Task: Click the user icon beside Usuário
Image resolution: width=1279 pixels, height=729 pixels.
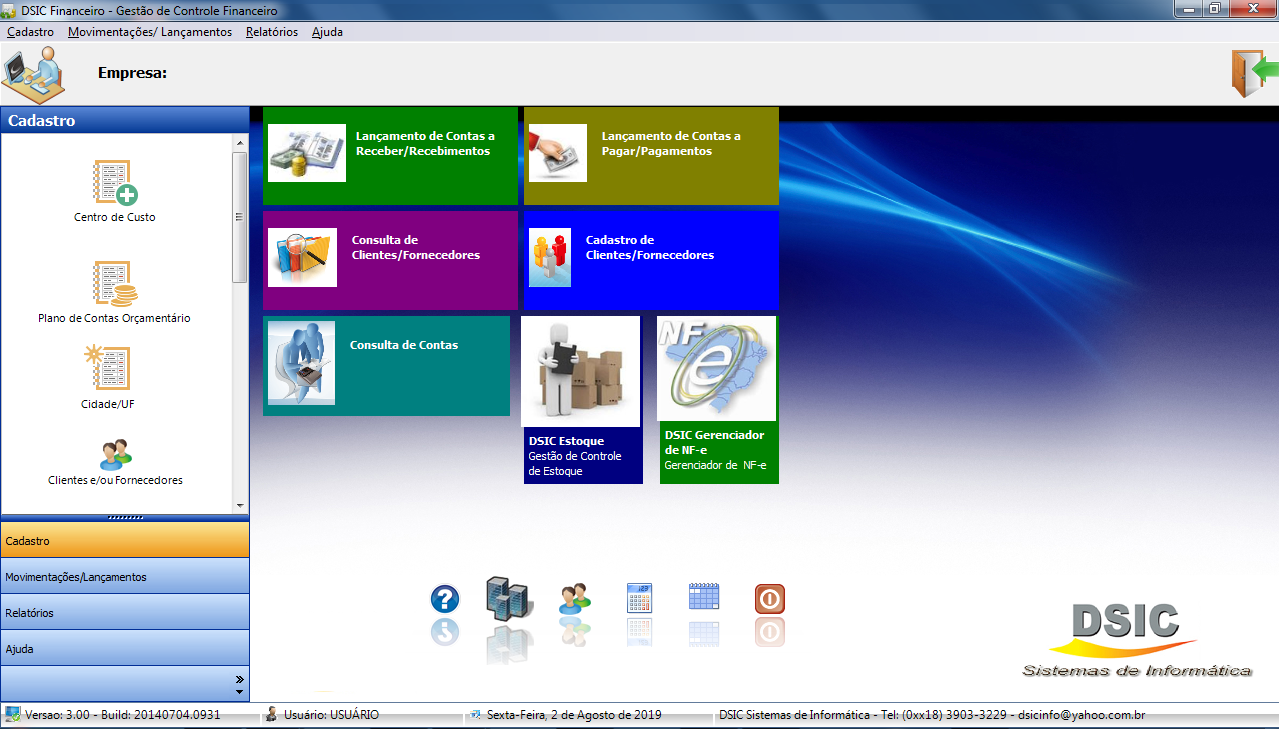Action: tap(271, 714)
